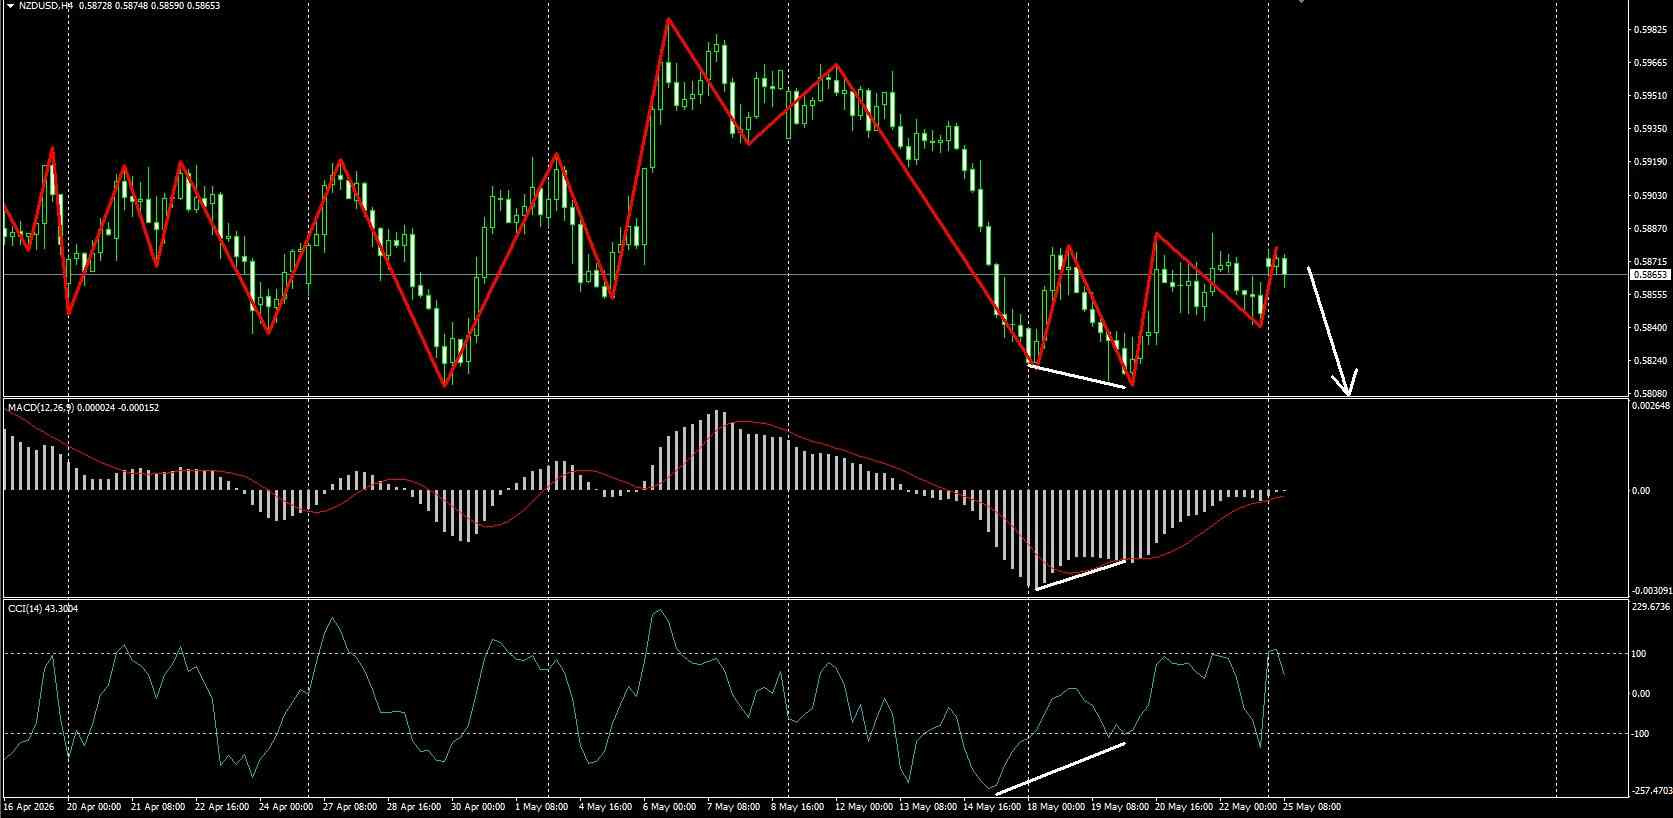The height and width of the screenshot is (818, 1673).
Task: Click the 24 Apr 00:00 time label
Action: [x=285, y=806]
